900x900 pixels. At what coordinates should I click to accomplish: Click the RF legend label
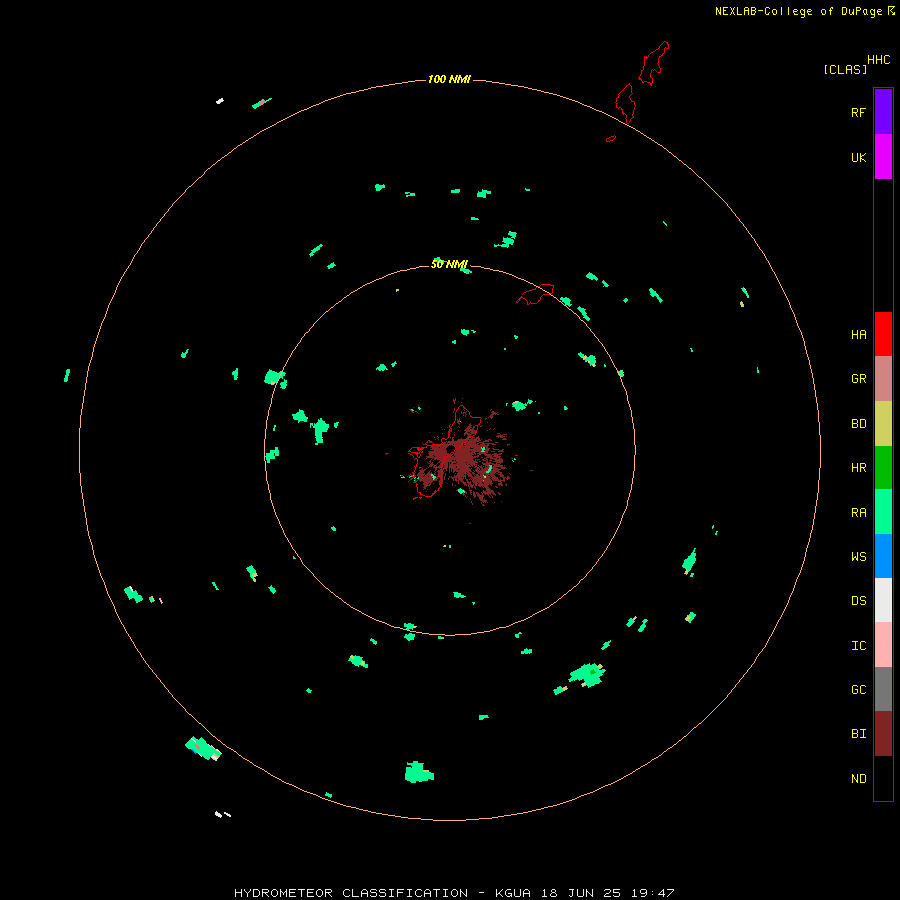(858, 112)
